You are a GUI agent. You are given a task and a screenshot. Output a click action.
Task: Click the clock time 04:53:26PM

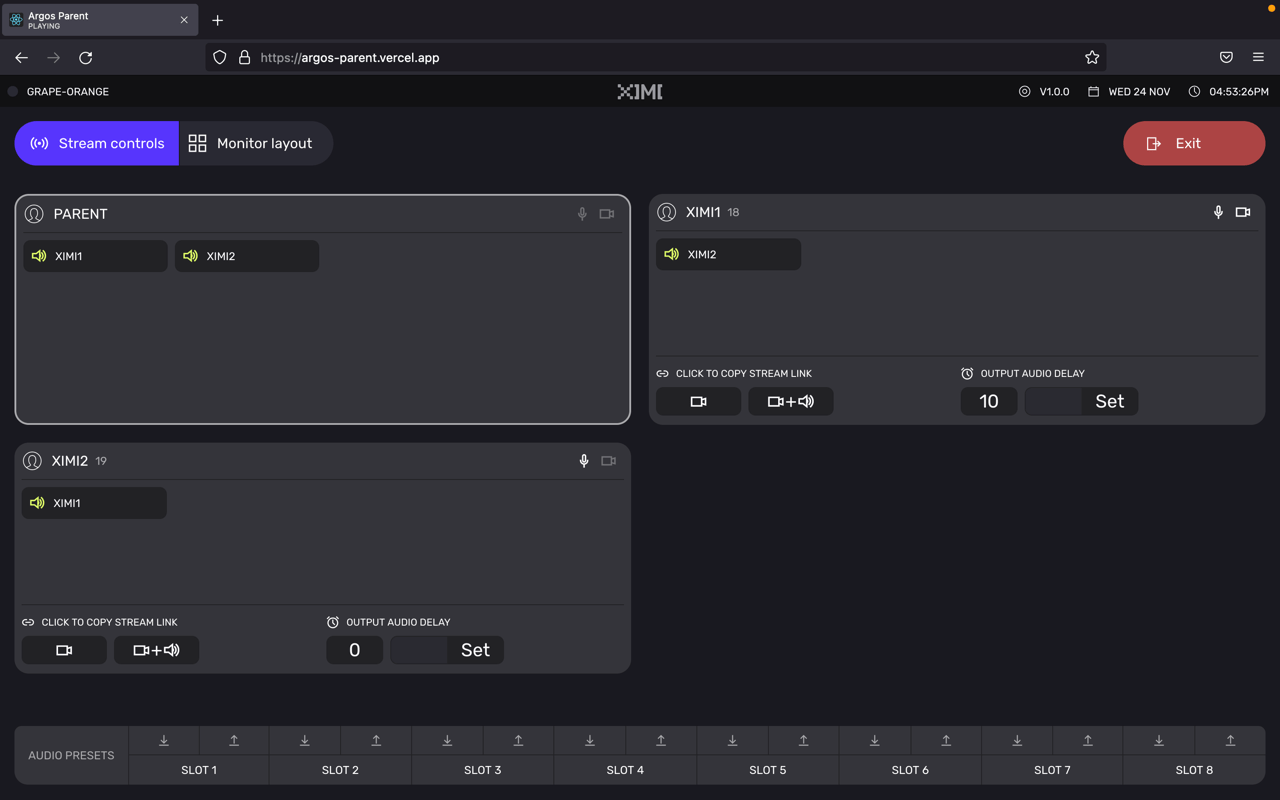click(1229, 92)
